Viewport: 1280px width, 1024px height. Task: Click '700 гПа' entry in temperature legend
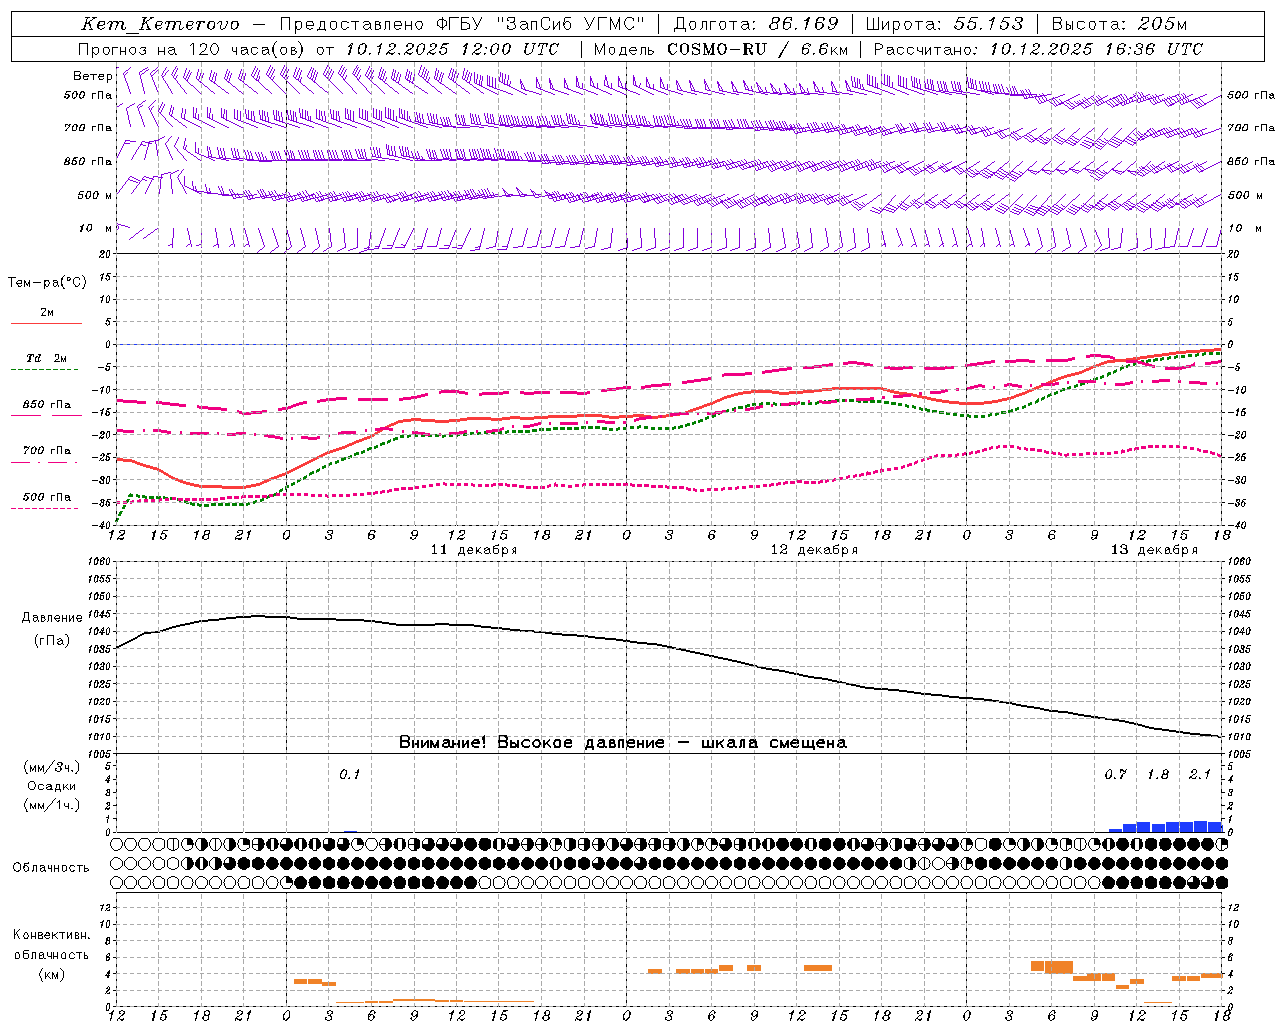coord(47,451)
